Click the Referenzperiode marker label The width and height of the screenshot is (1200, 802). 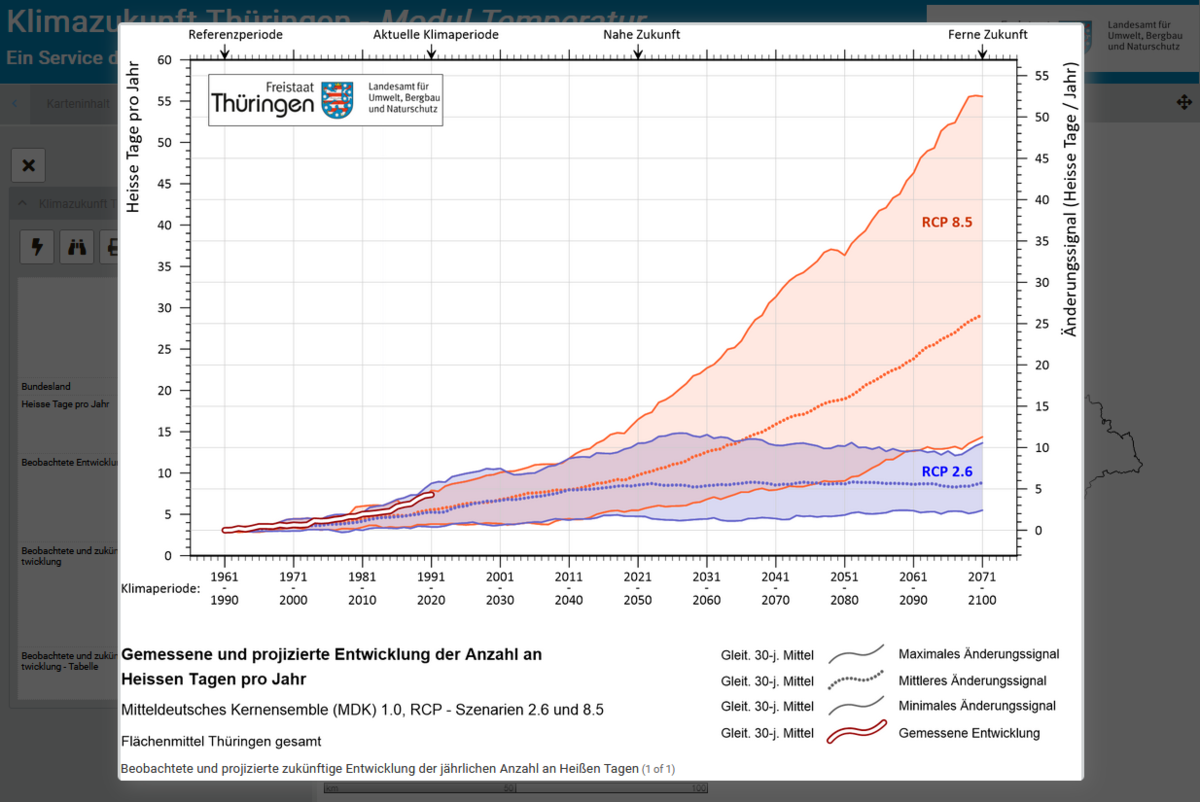236,34
